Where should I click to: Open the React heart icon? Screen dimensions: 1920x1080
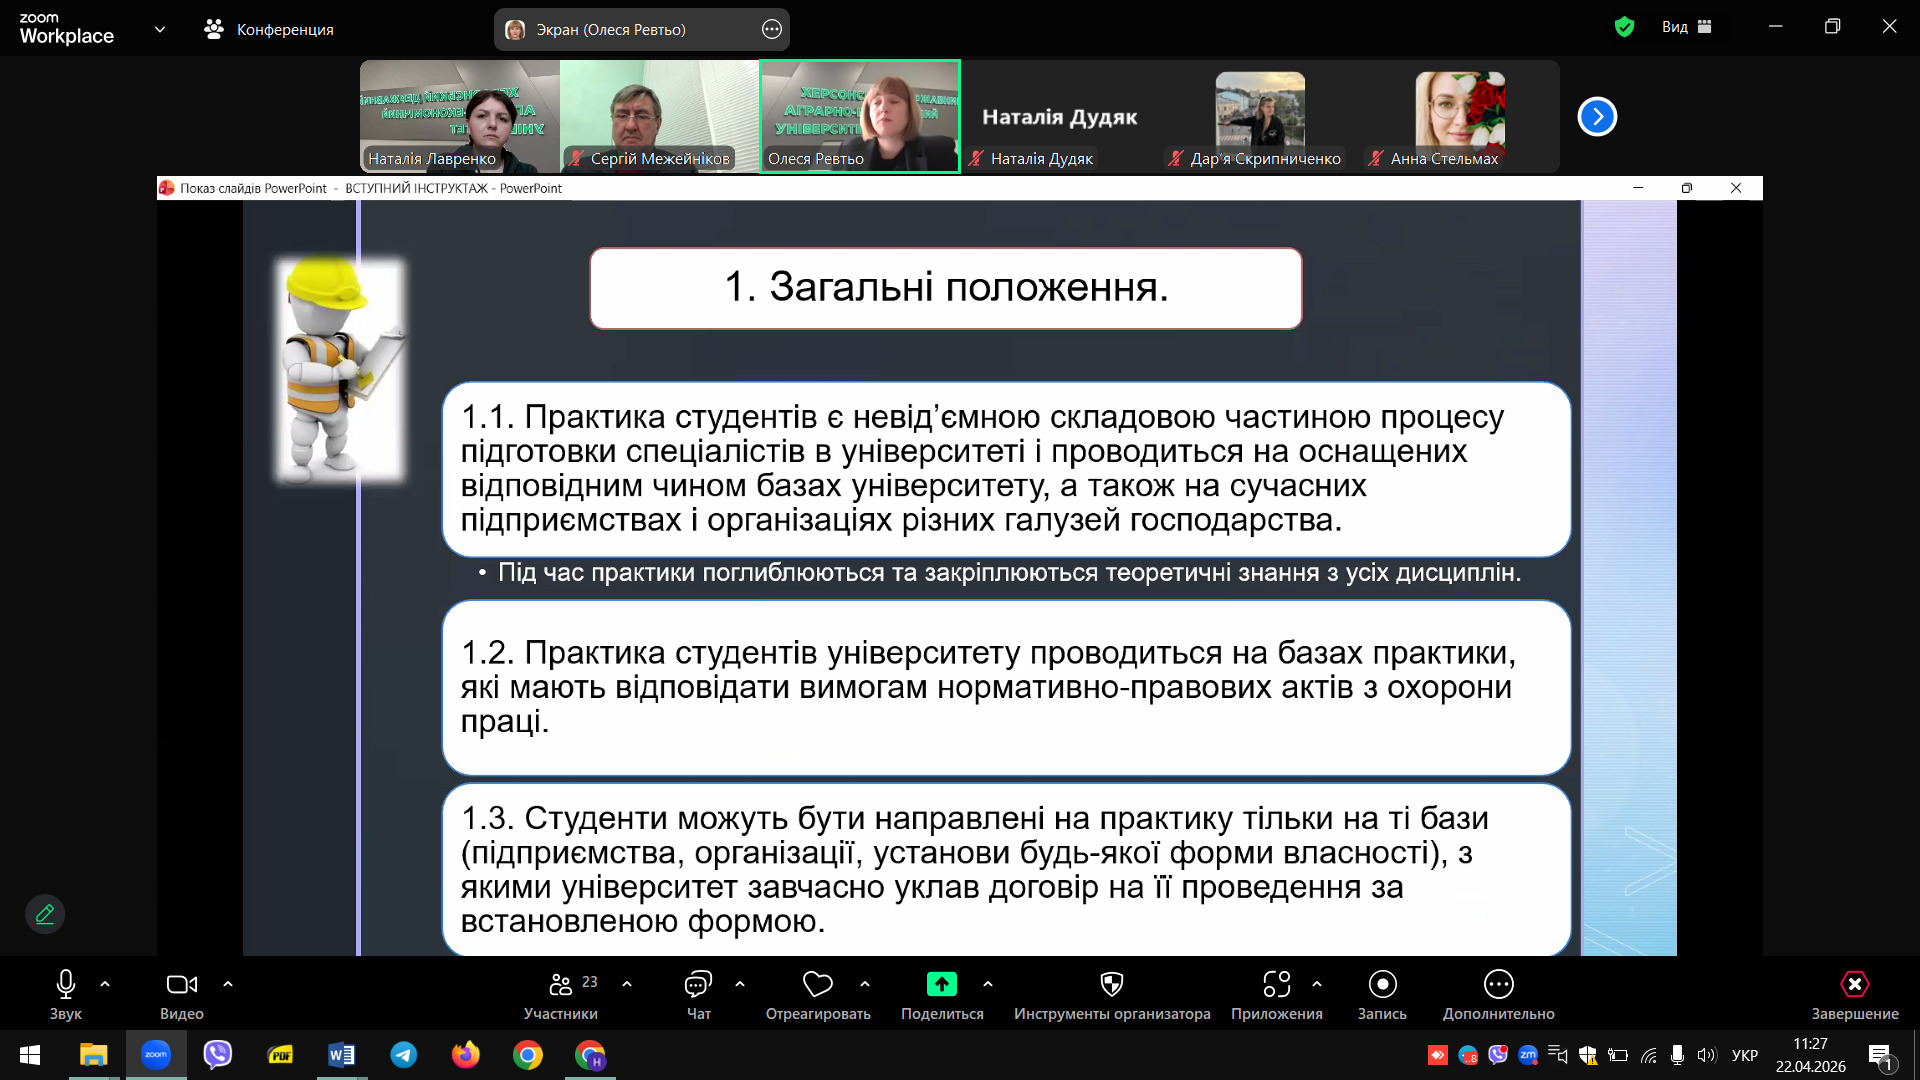817,985
